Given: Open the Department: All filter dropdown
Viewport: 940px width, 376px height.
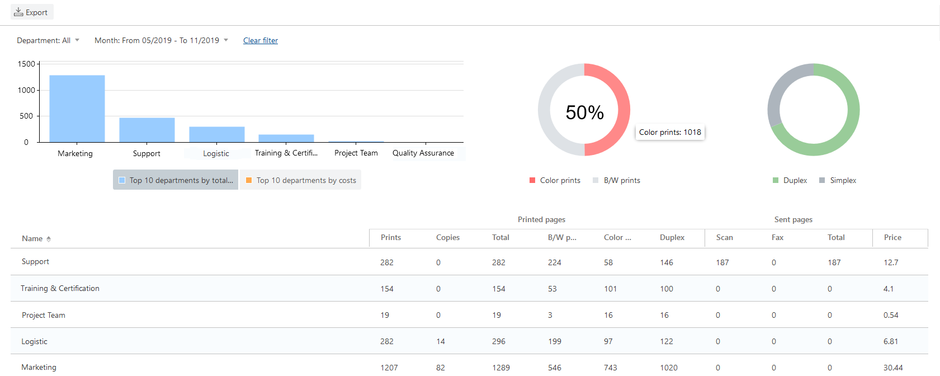Looking at the screenshot, I should tap(48, 41).
